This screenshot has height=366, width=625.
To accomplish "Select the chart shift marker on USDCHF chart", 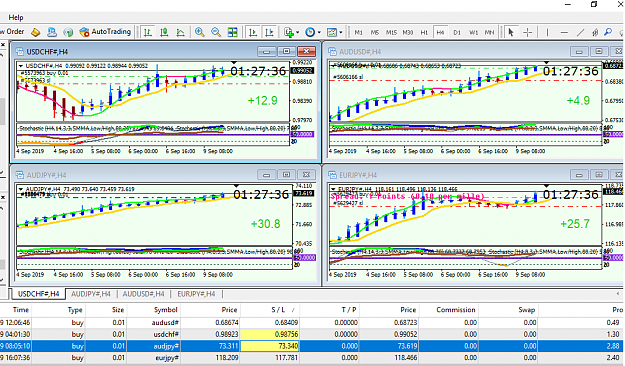I will click(234, 63).
